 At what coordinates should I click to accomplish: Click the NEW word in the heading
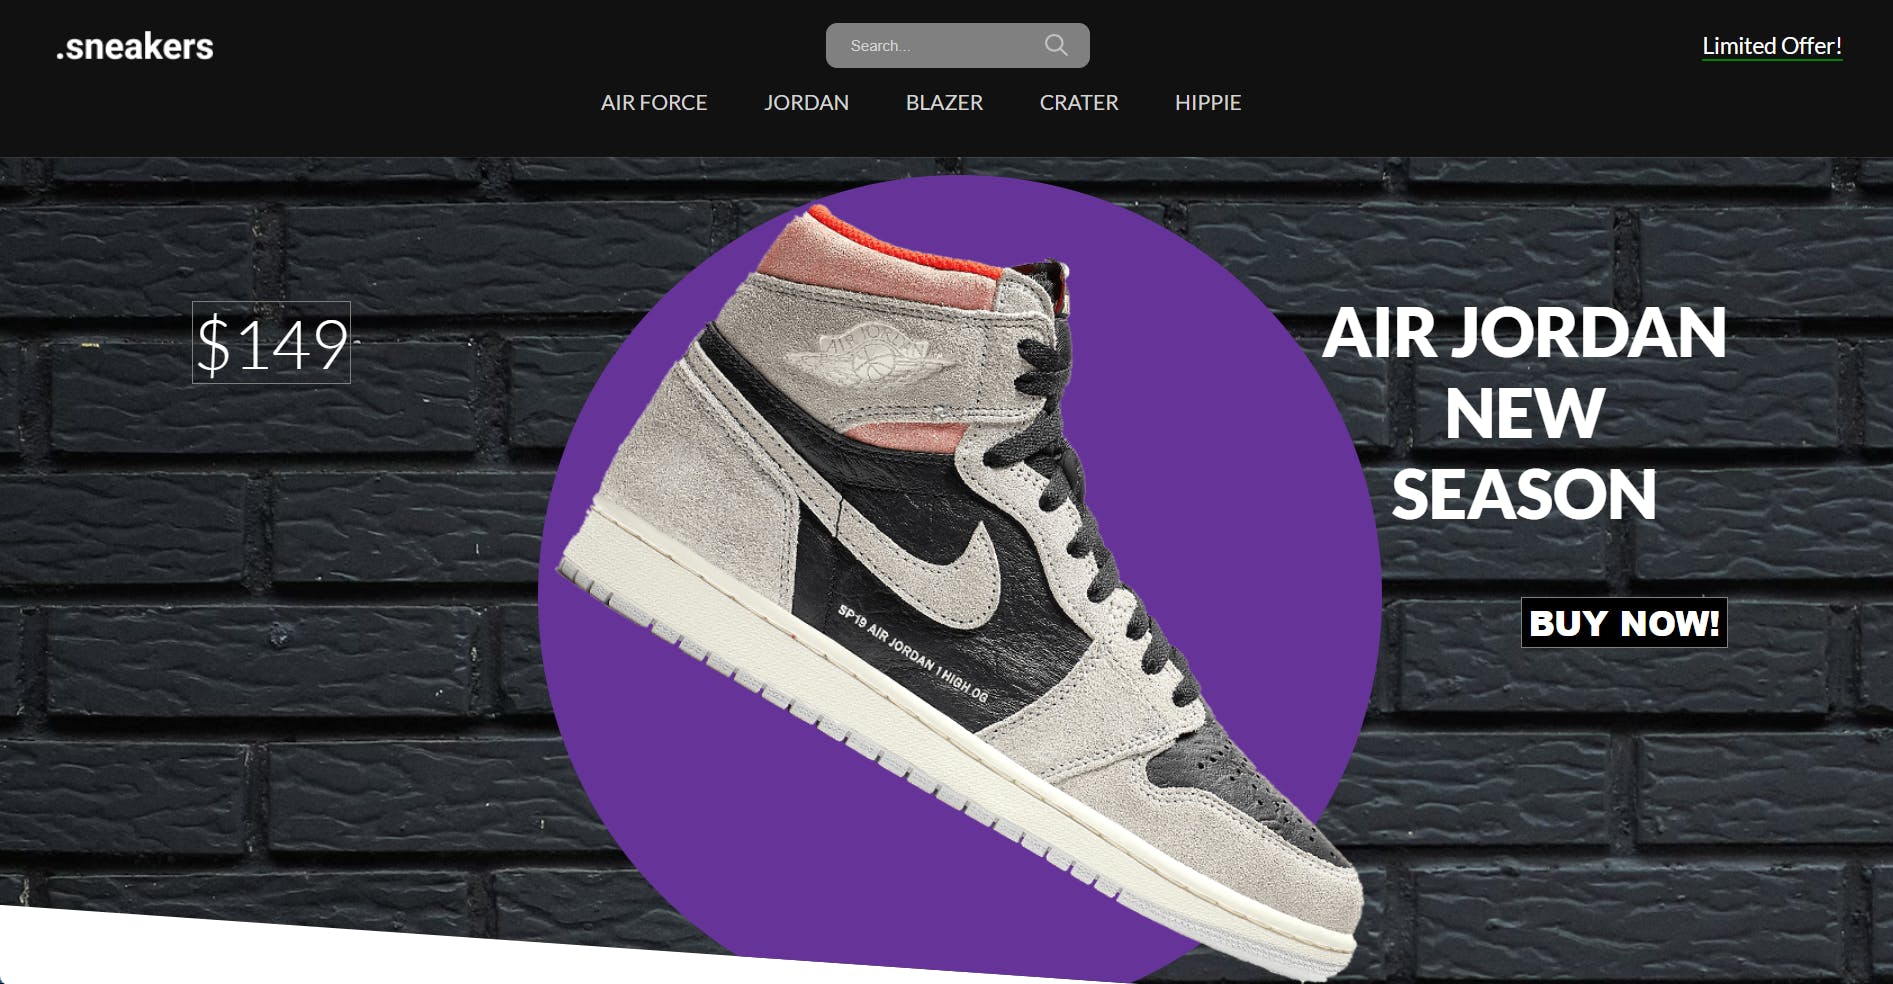(x=1524, y=413)
